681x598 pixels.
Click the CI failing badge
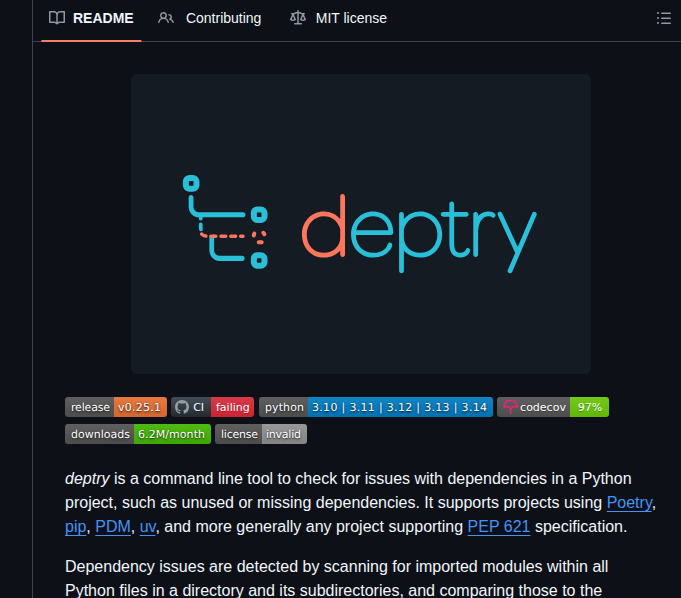(x=212, y=407)
